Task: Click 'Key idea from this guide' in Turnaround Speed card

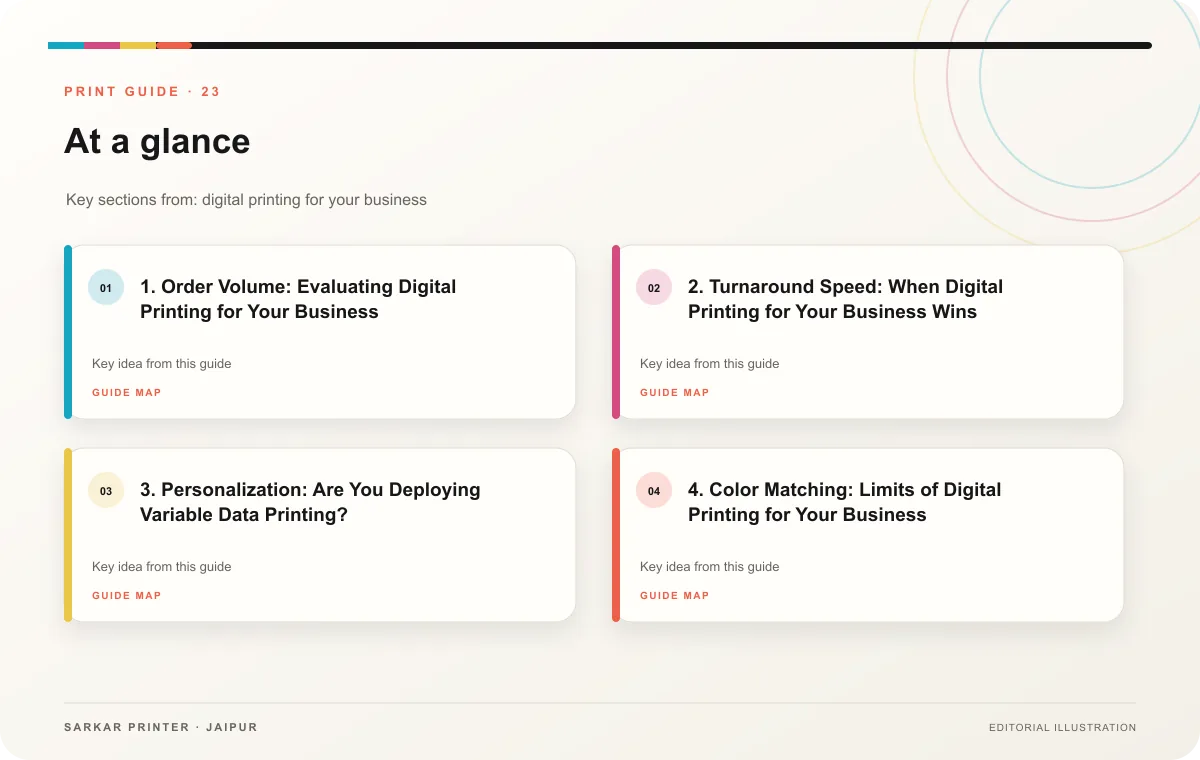Action: click(x=710, y=364)
